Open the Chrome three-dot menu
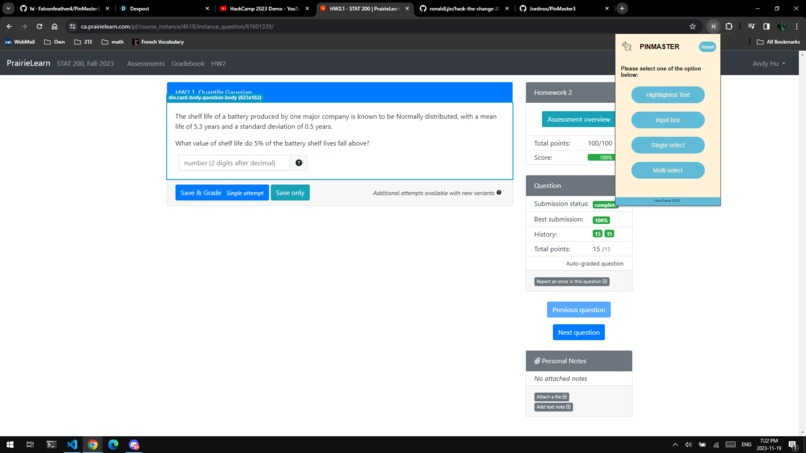Screen dimensions: 806x453 pyautogui.click(x=797, y=26)
